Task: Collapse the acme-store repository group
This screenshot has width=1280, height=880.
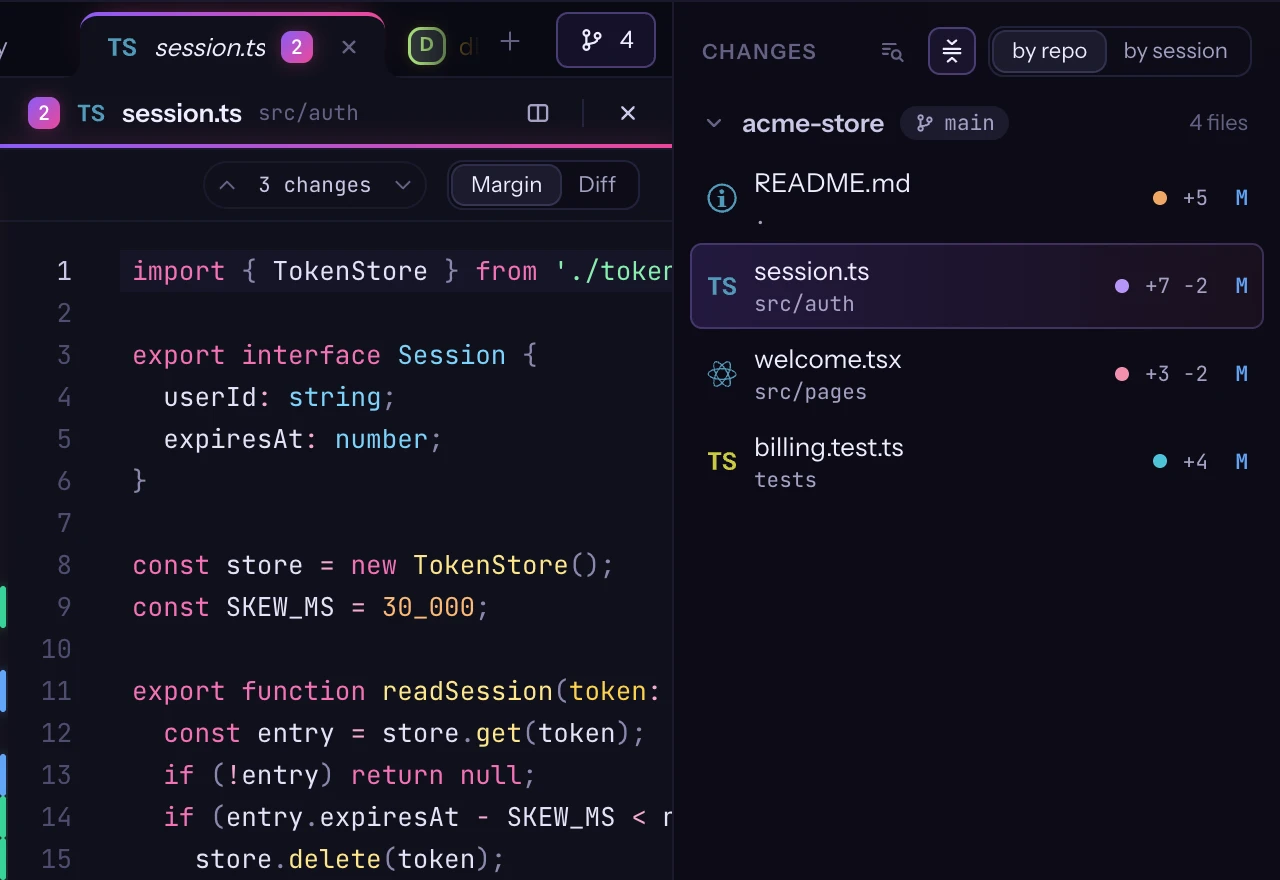Action: [714, 124]
